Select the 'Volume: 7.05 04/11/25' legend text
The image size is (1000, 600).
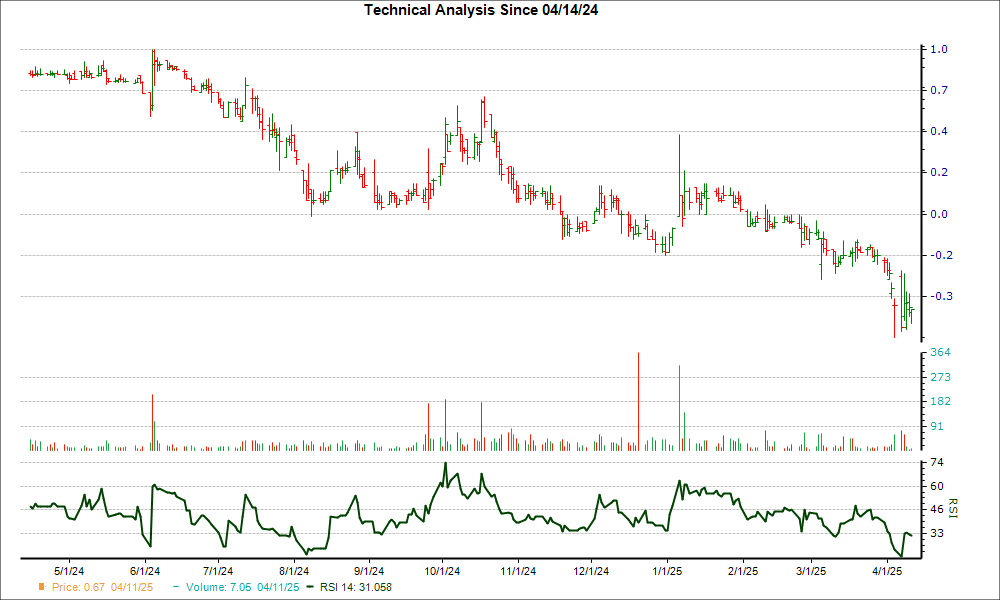click(242, 587)
